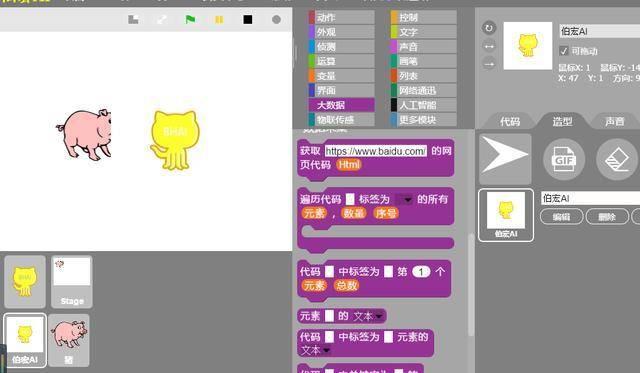Edit the costume name field 伯宏AI
The image size is (640, 373).
tap(590, 198)
